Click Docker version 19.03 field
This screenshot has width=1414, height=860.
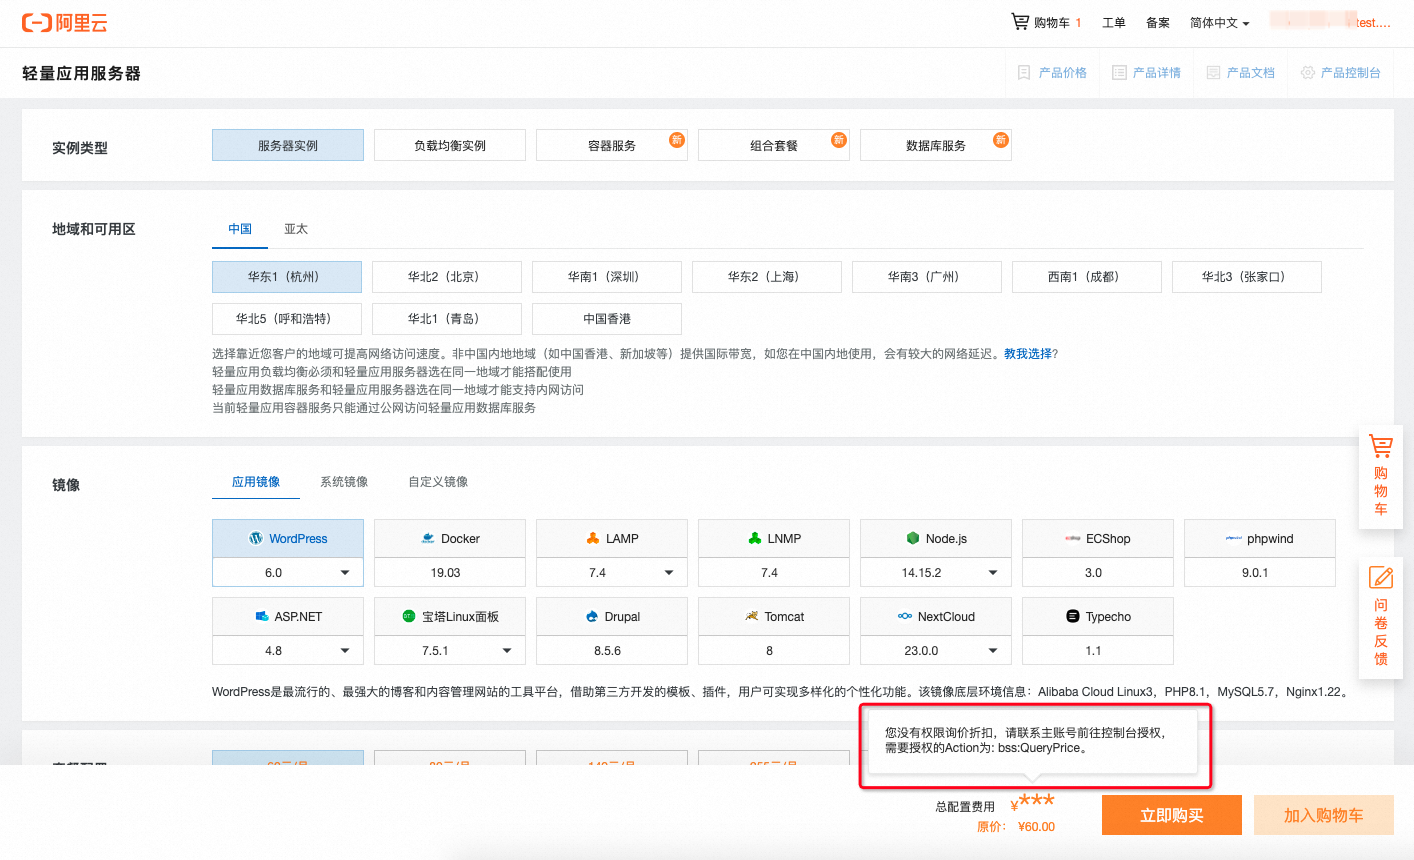pyautogui.click(x=450, y=573)
